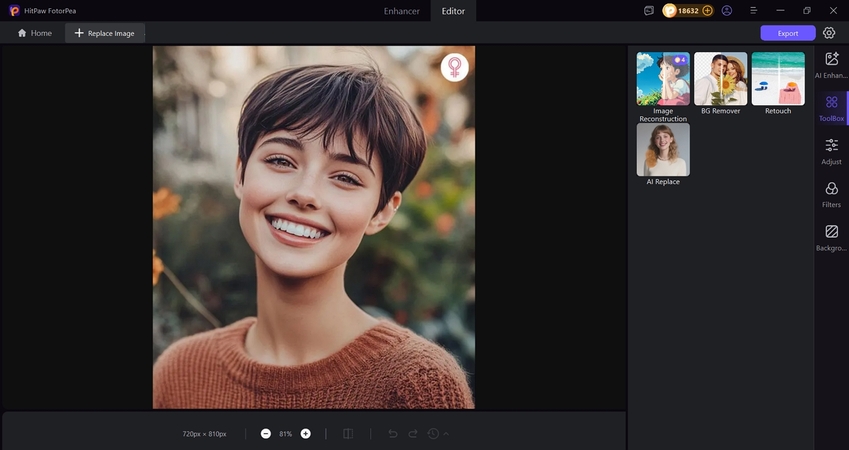Open the hamburger main menu

[753, 10]
